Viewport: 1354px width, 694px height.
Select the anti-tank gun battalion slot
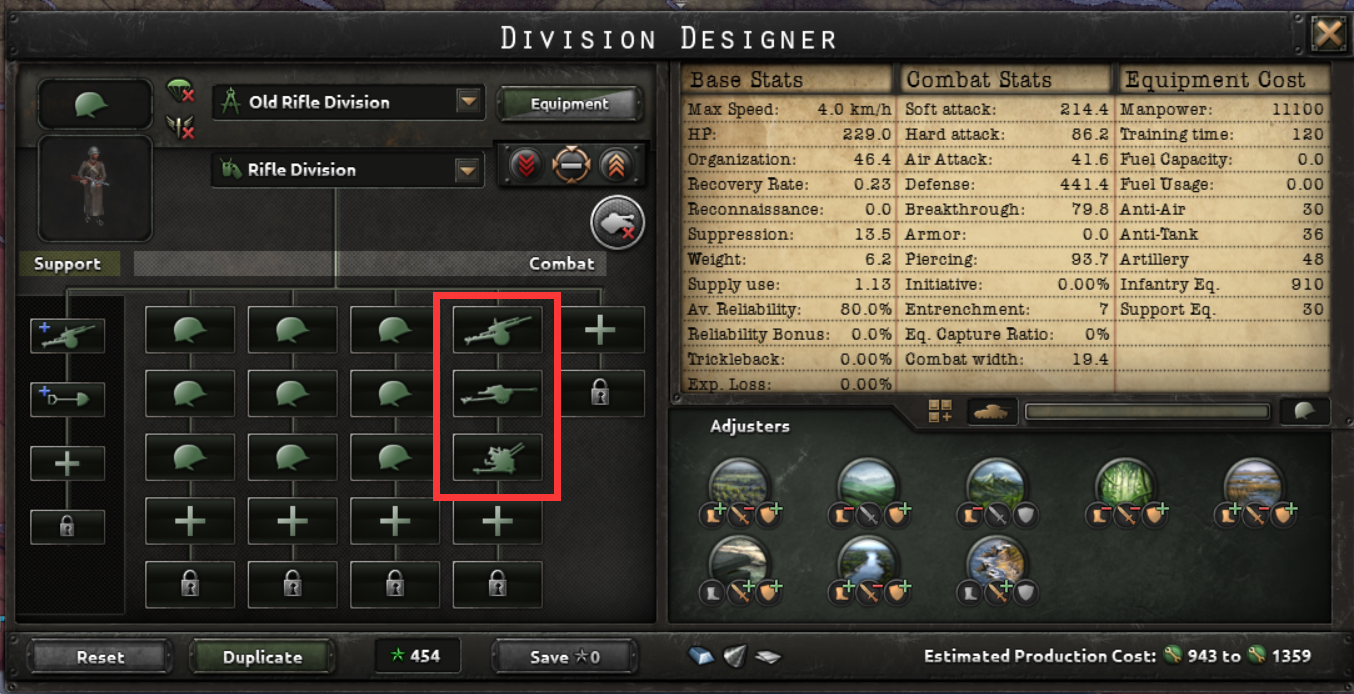pyautogui.click(x=497, y=394)
